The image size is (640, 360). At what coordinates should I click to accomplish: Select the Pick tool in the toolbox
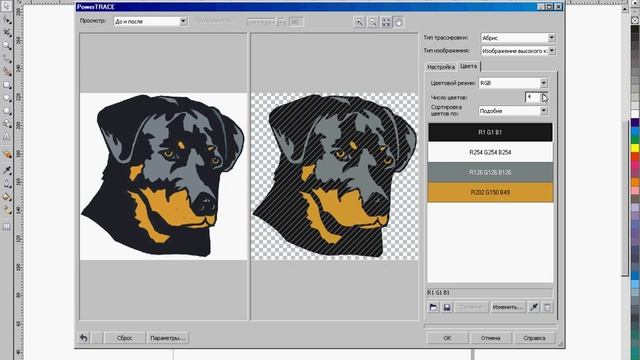(x=7, y=6)
